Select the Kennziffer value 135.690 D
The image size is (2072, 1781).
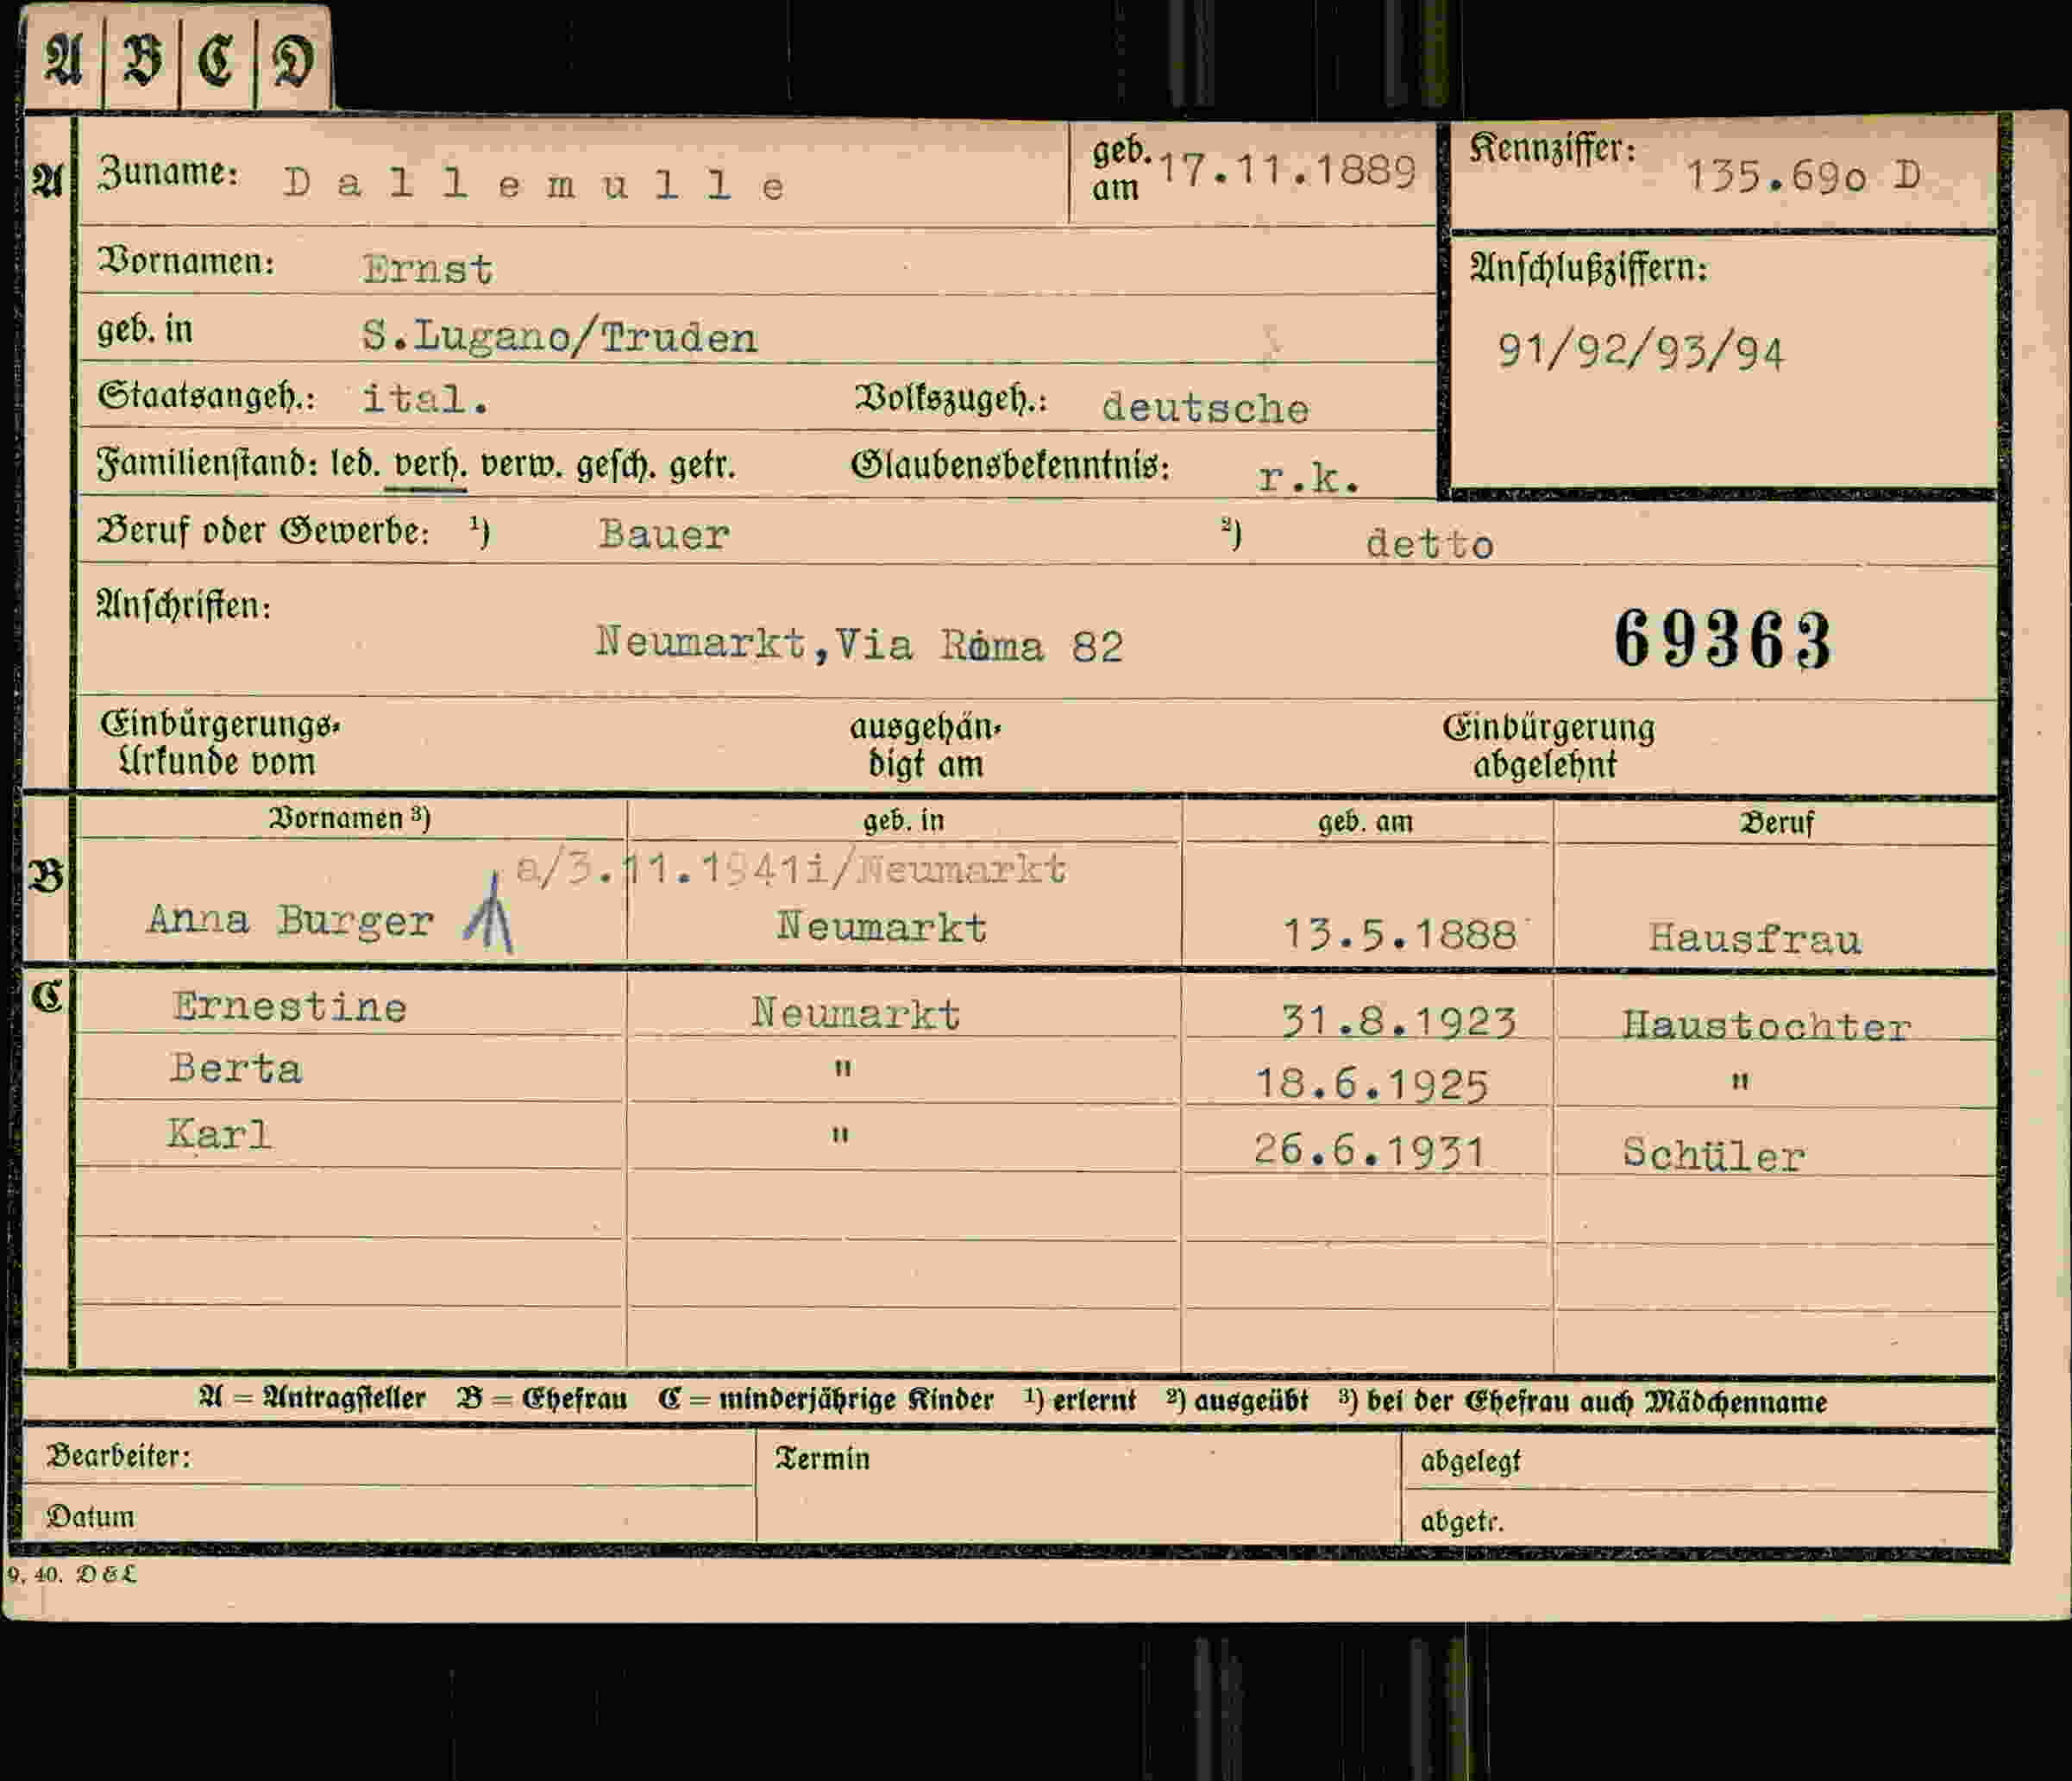click(1803, 176)
